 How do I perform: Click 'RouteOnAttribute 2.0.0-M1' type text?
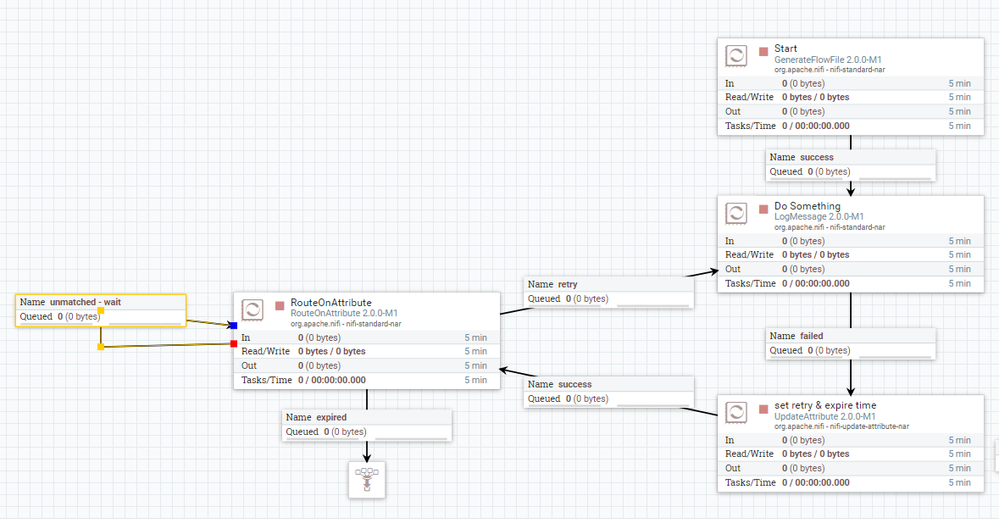[344, 313]
